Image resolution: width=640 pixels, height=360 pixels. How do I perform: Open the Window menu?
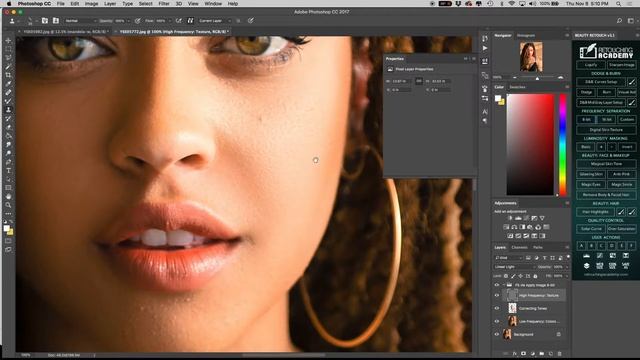pyautogui.click(x=213, y=4)
